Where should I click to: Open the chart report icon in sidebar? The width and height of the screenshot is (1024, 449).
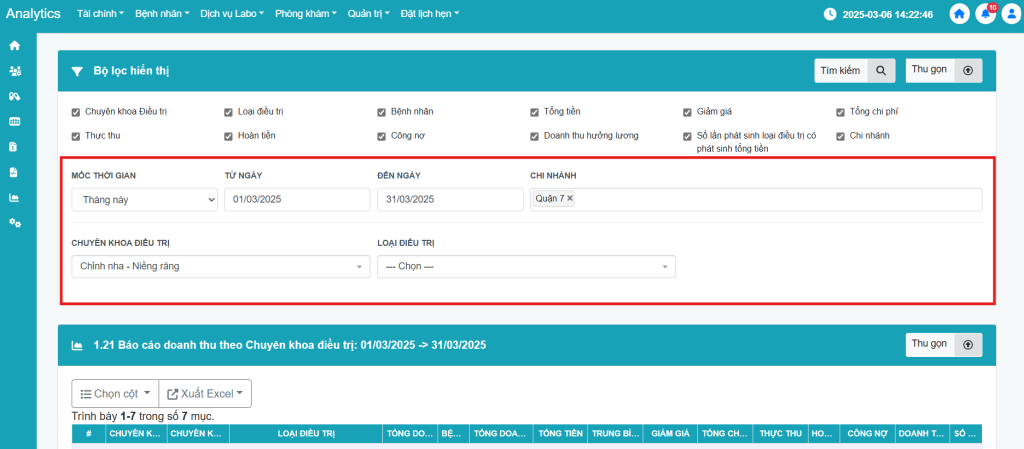point(14,197)
